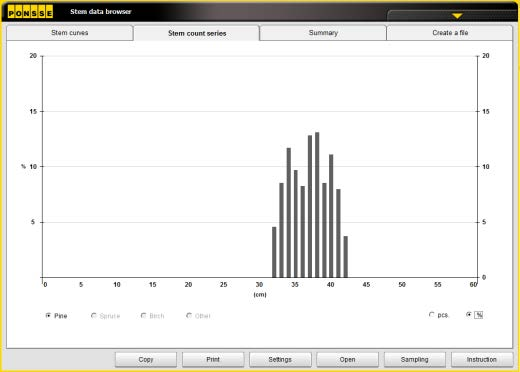Select the percent (%) display option
The image size is (520, 372).
click(469, 315)
